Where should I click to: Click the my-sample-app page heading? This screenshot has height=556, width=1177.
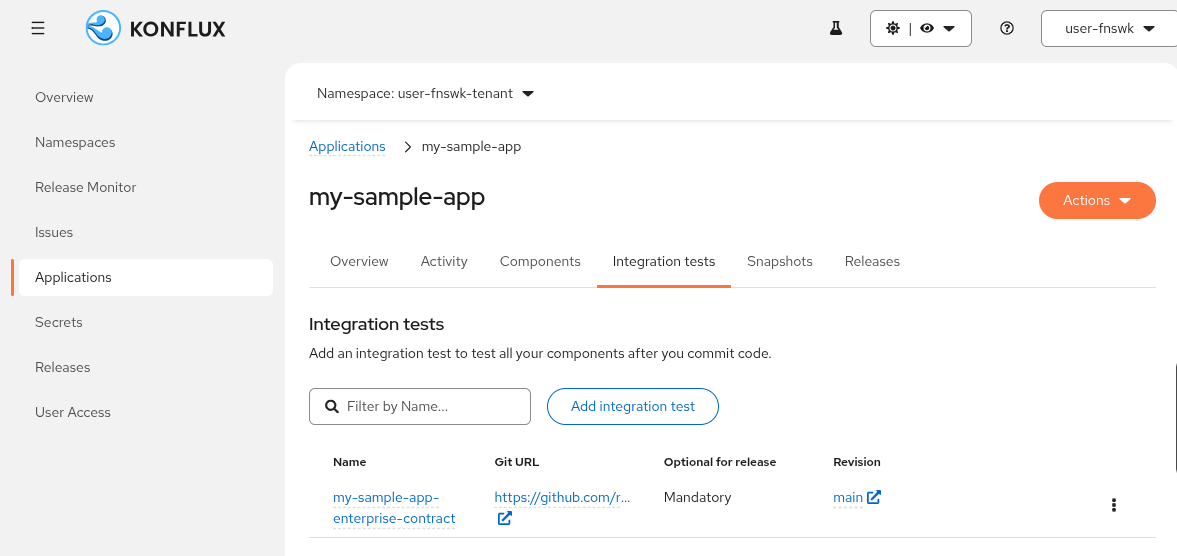(397, 197)
